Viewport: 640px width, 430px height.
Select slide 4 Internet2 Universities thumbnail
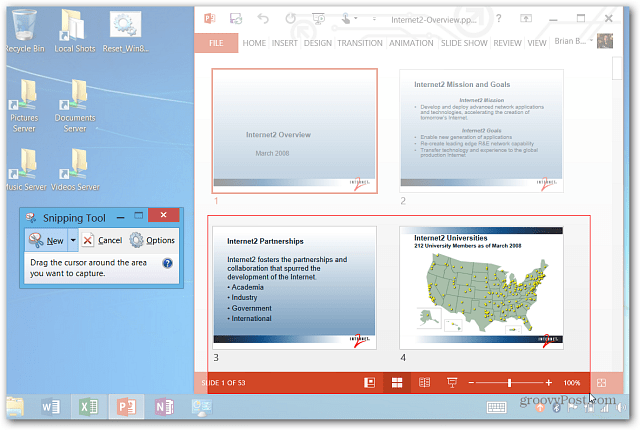(481, 288)
